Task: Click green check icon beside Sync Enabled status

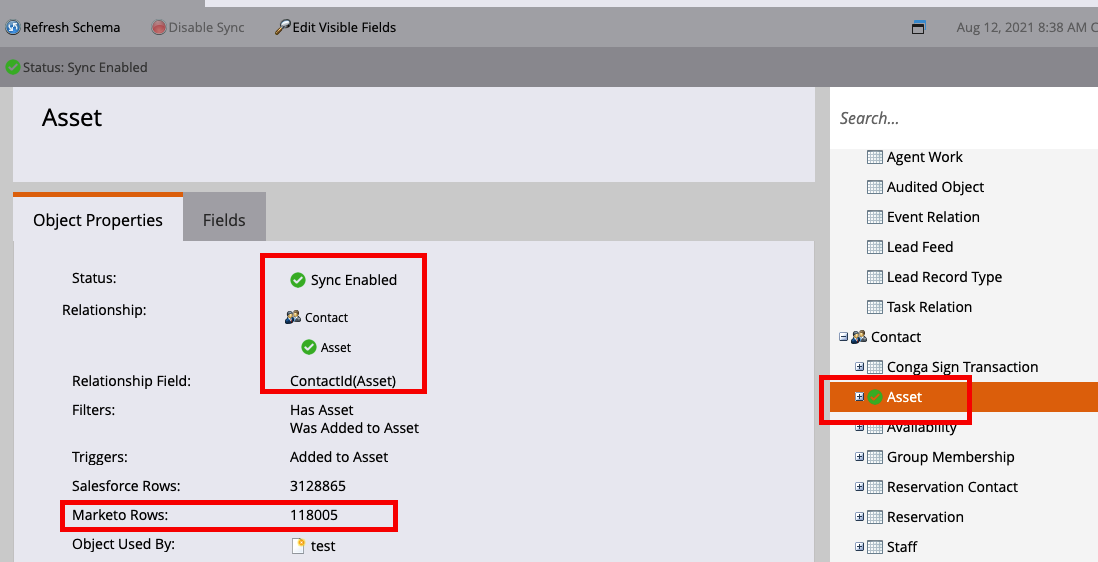Action: pos(297,280)
